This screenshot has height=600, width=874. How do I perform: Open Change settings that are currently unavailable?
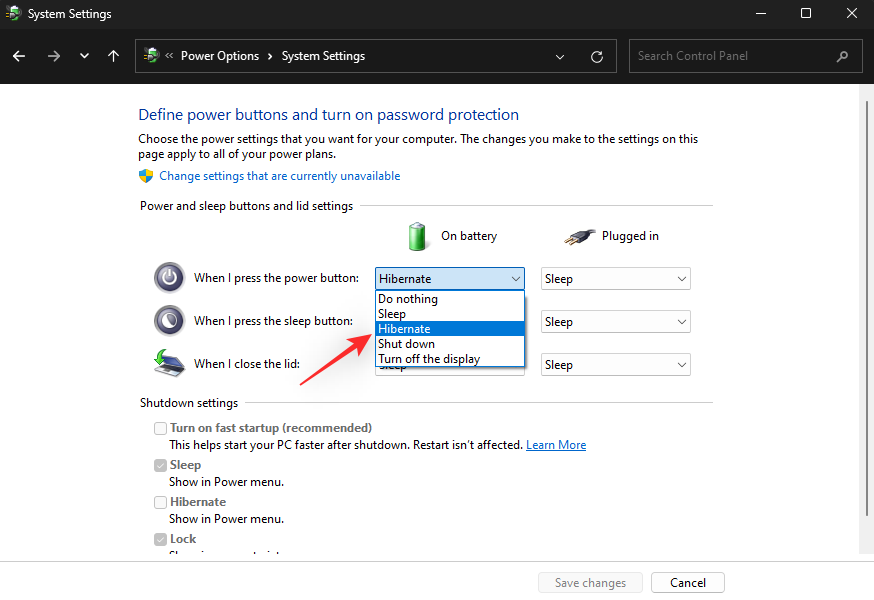pyautogui.click(x=279, y=176)
